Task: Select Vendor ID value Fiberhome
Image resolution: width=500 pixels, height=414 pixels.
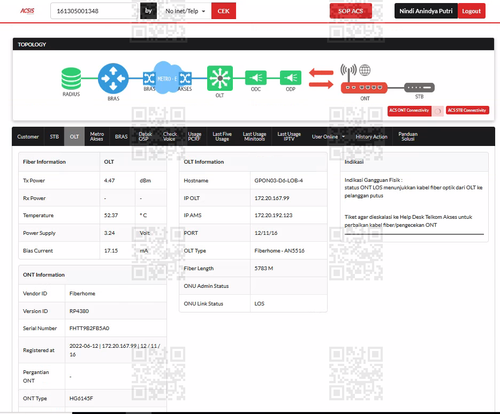Action: [82, 294]
